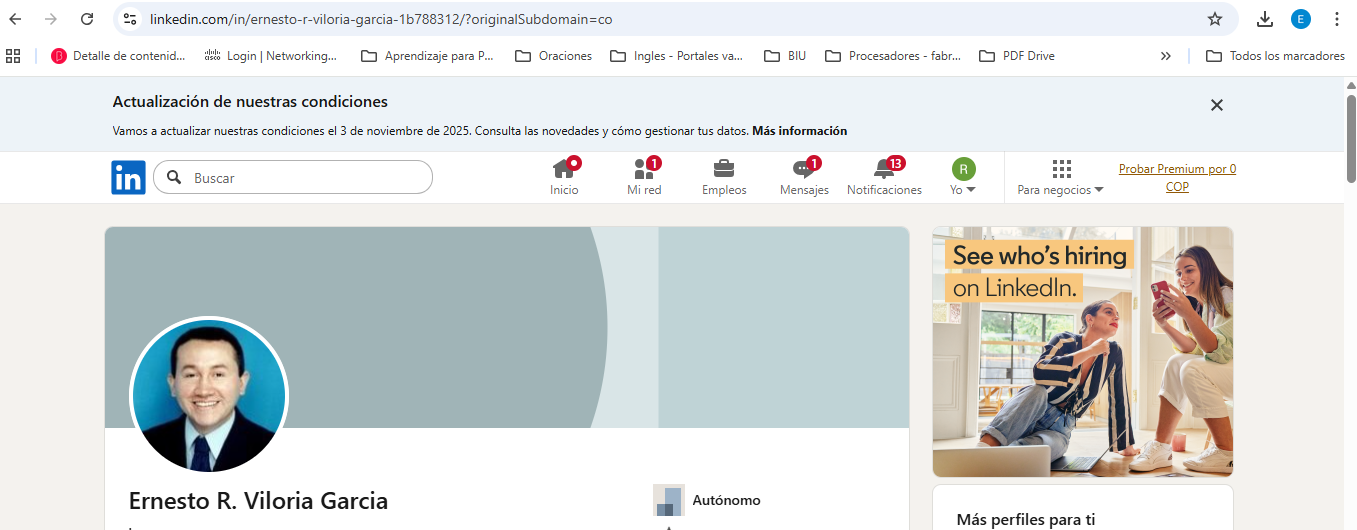Open the Chrome three-dot menu
The height and width of the screenshot is (530, 1357).
pyautogui.click(x=1337, y=19)
